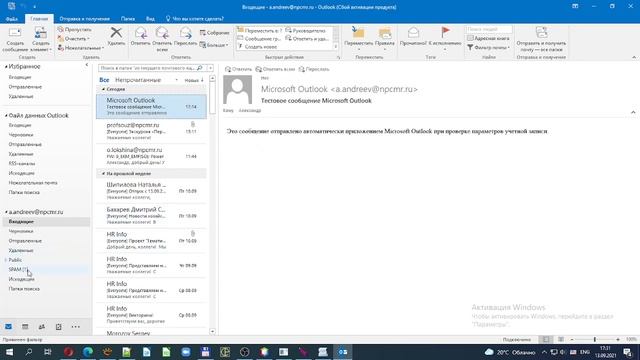Image resolution: width=640 pixels, height=360 pixels.
Task: Click the Что вы хотите сделать? box
Action: click(x=195, y=19)
